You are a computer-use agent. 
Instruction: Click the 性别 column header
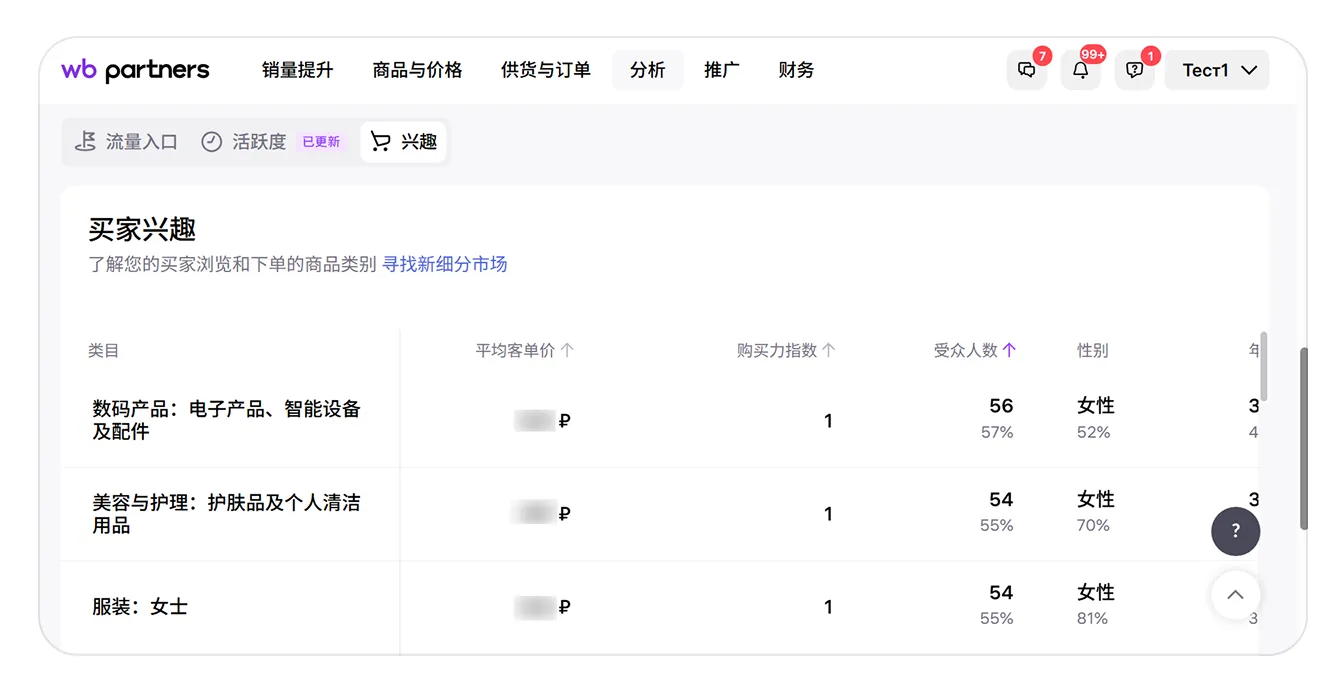1093,350
